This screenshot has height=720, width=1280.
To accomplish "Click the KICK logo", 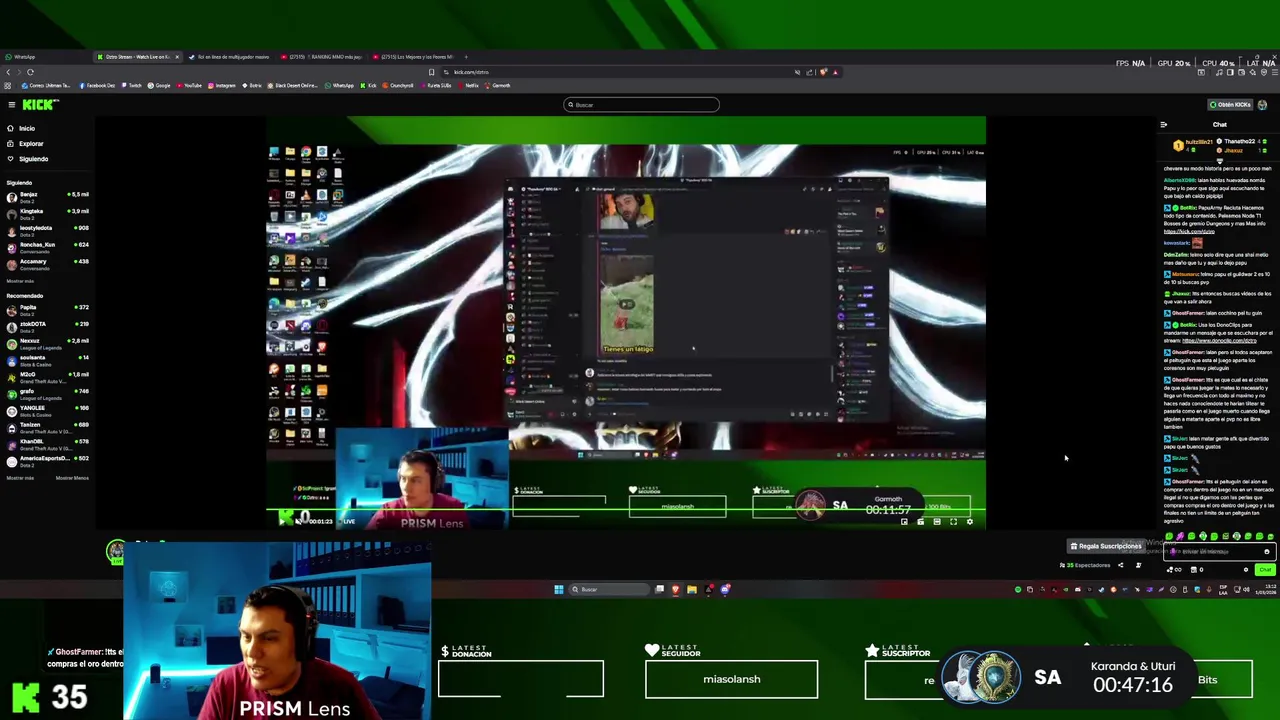I will point(40,104).
